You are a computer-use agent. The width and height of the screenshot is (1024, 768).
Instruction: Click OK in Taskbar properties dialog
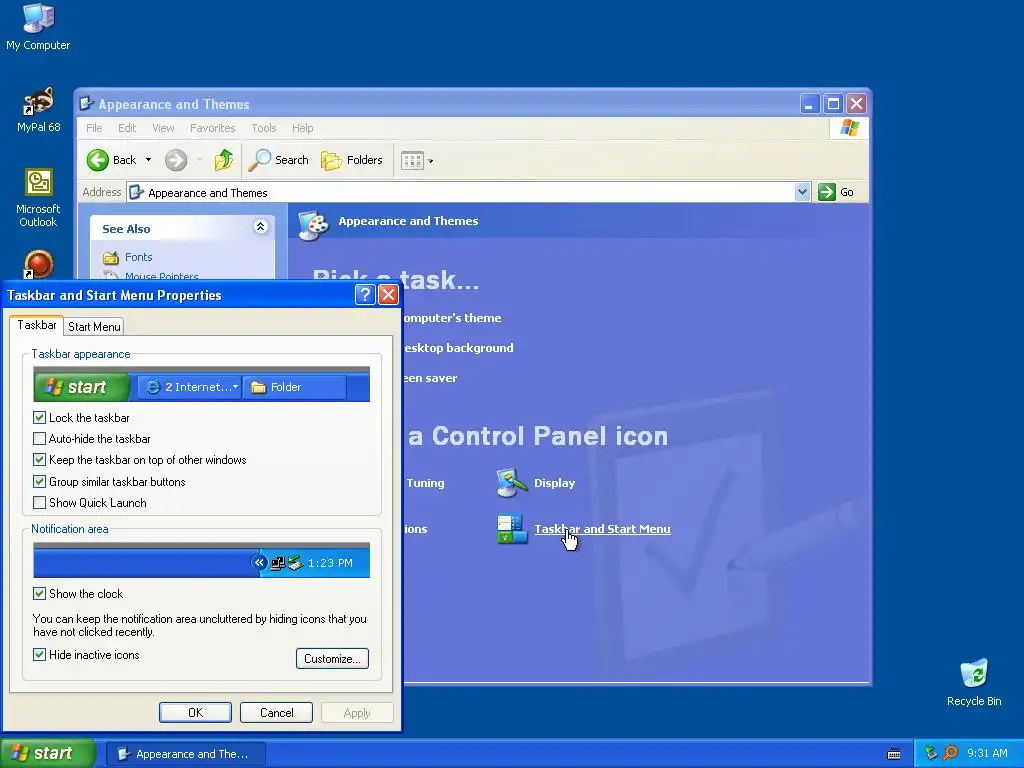(x=195, y=712)
